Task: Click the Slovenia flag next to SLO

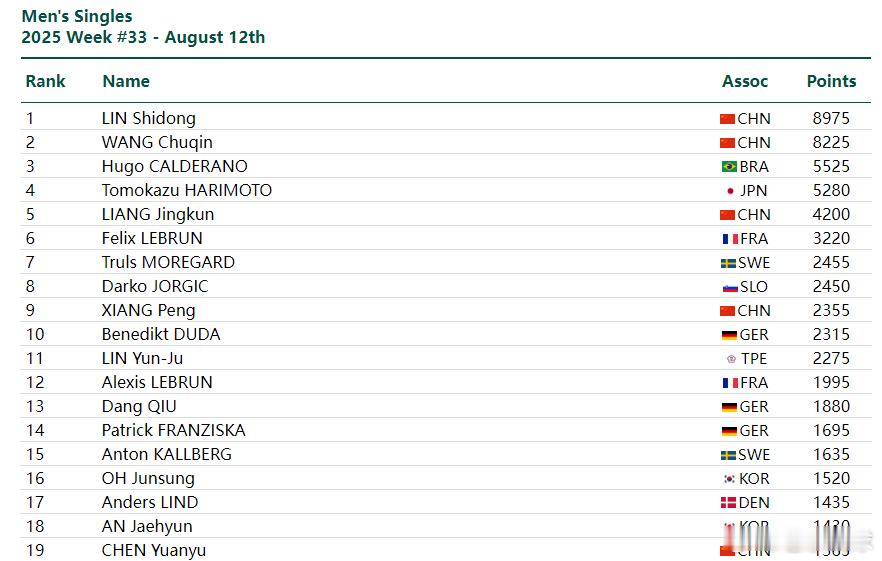Action: point(730,287)
